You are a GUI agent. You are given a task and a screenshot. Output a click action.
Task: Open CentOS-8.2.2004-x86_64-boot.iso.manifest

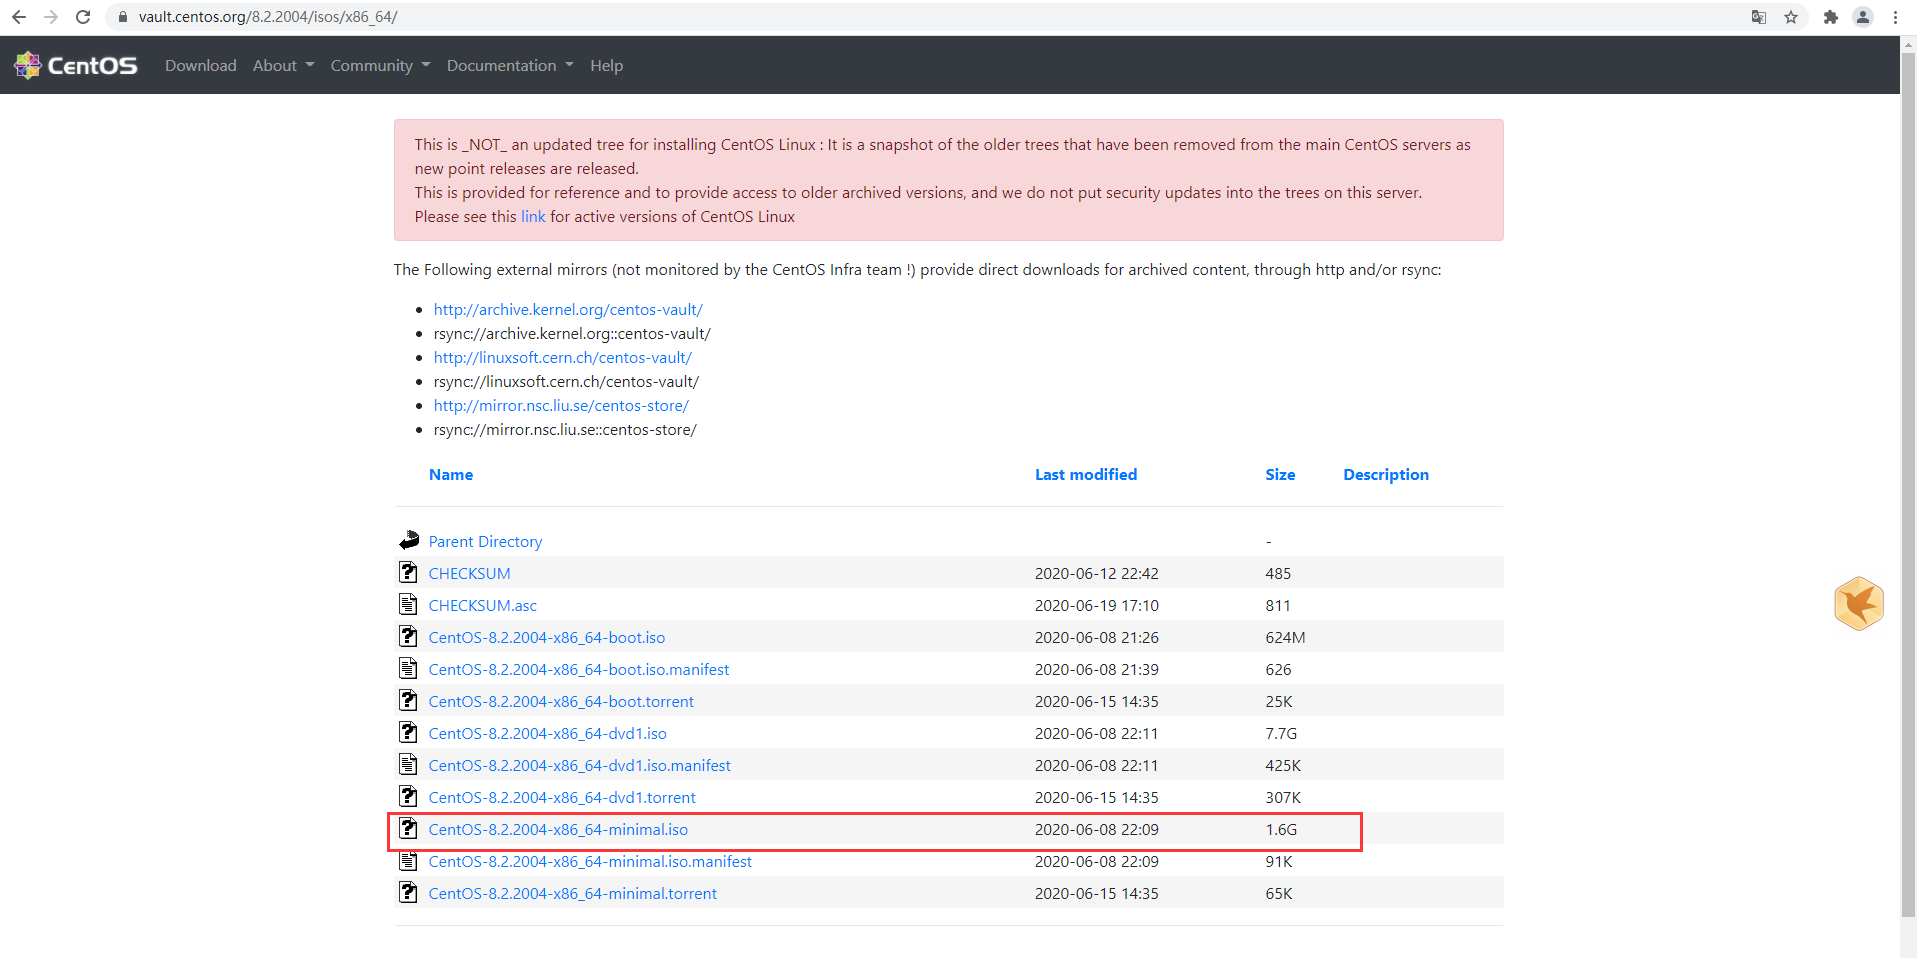pyautogui.click(x=579, y=669)
